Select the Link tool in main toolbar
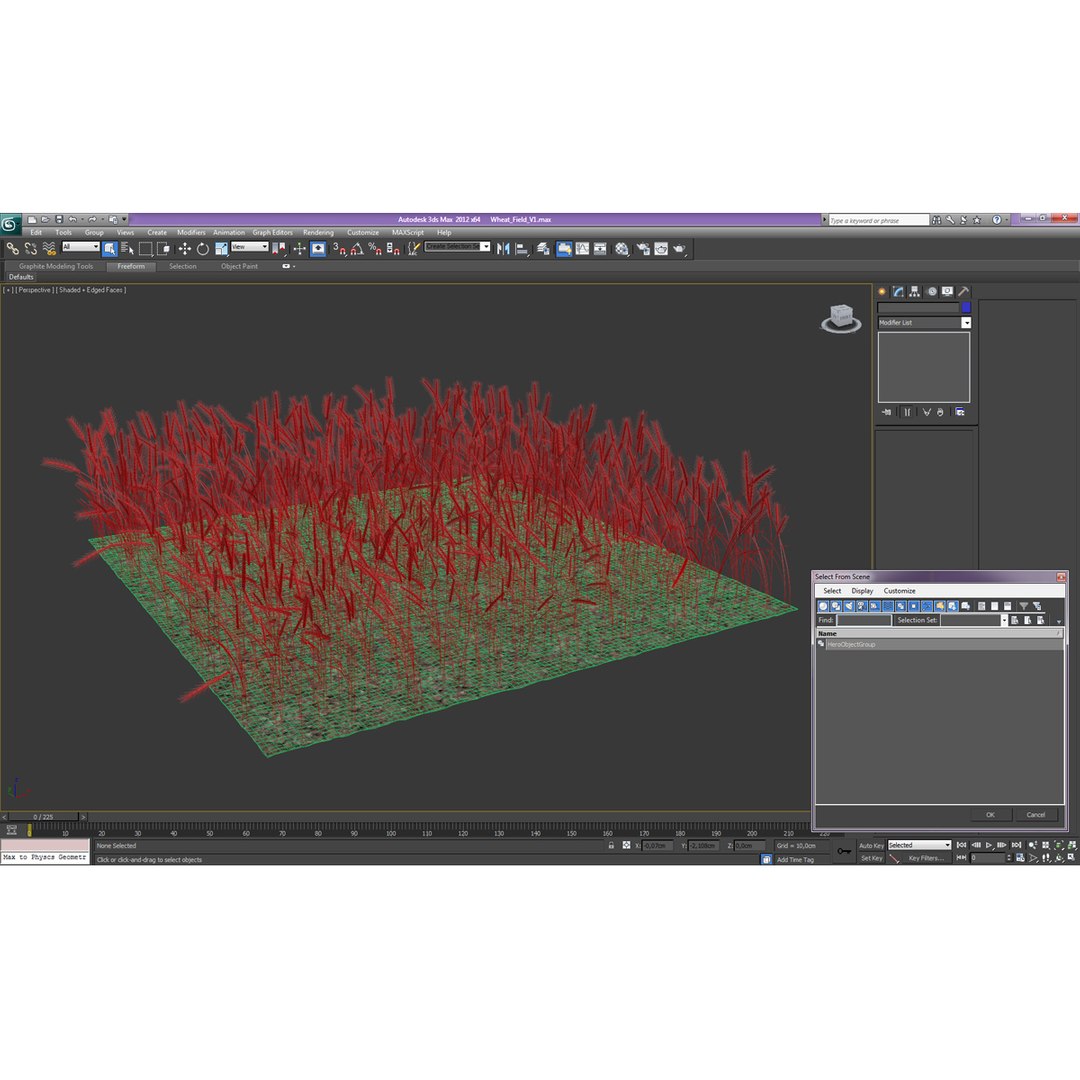Viewport: 1080px width, 1080px height. pyautogui.click(x=12, y=249)
